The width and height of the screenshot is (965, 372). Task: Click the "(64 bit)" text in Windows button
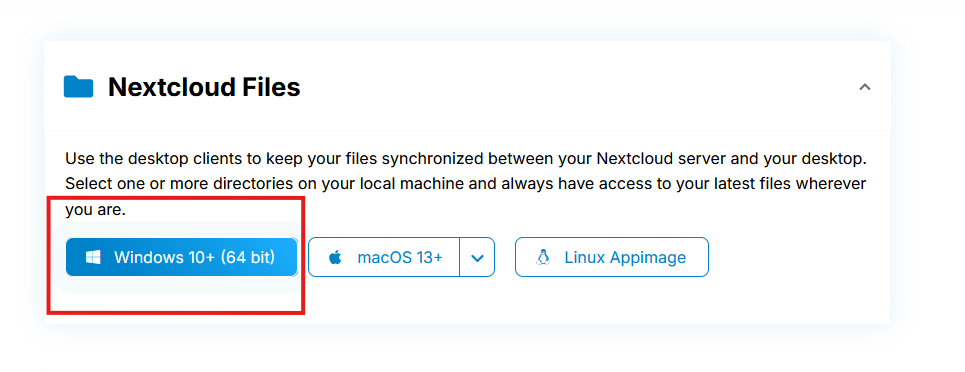coord(248,257)
